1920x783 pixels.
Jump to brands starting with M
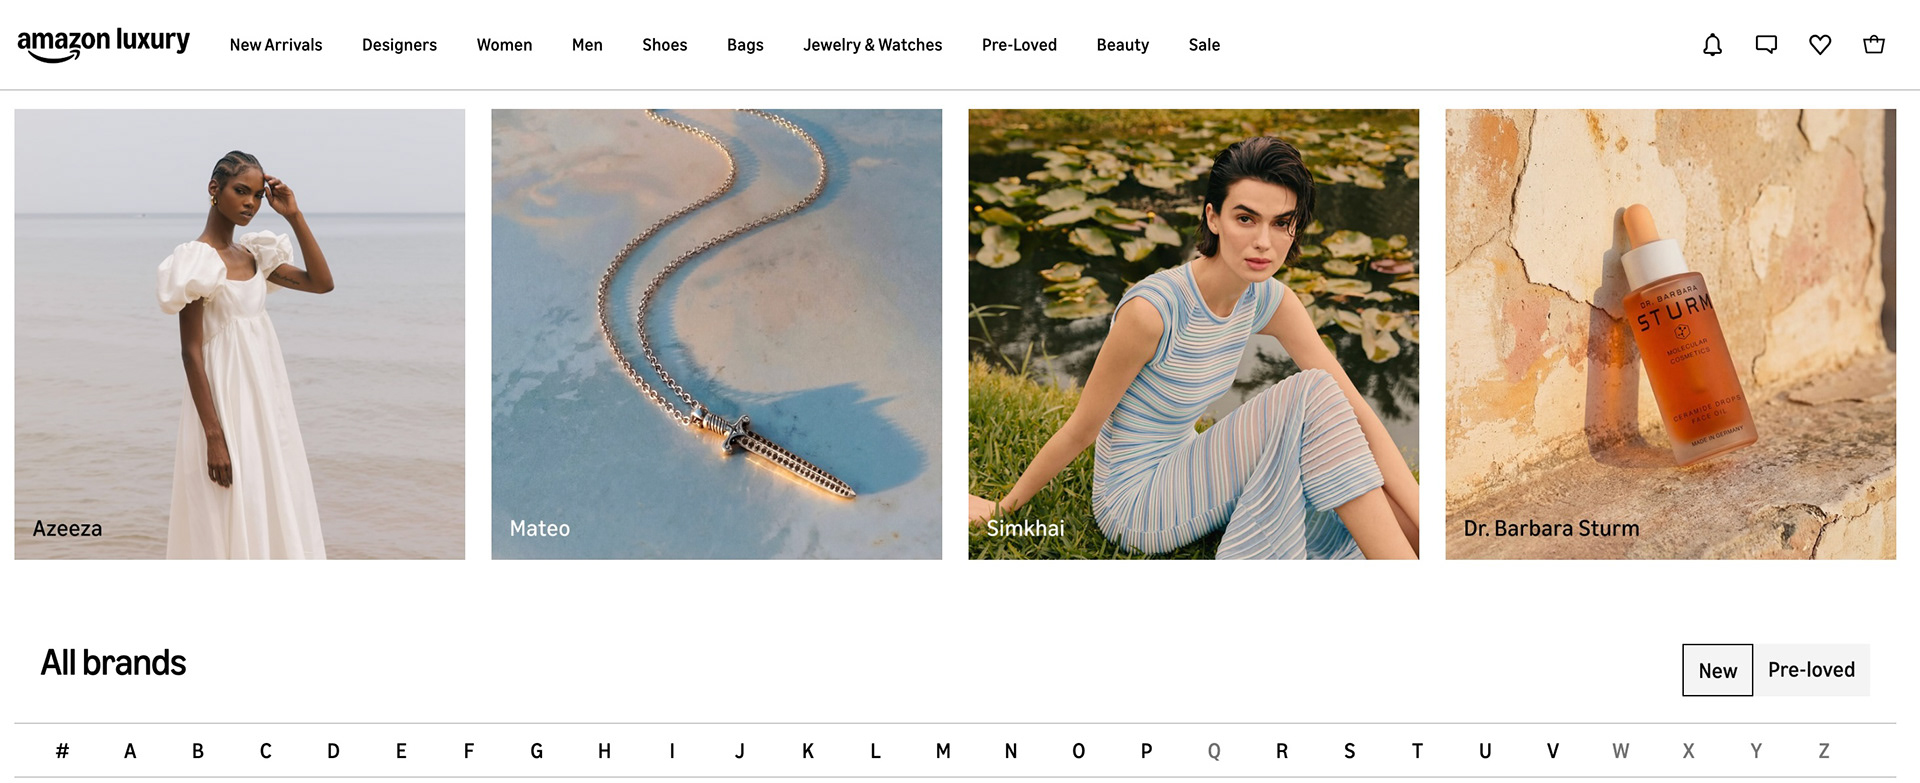(x=943, y=751)
